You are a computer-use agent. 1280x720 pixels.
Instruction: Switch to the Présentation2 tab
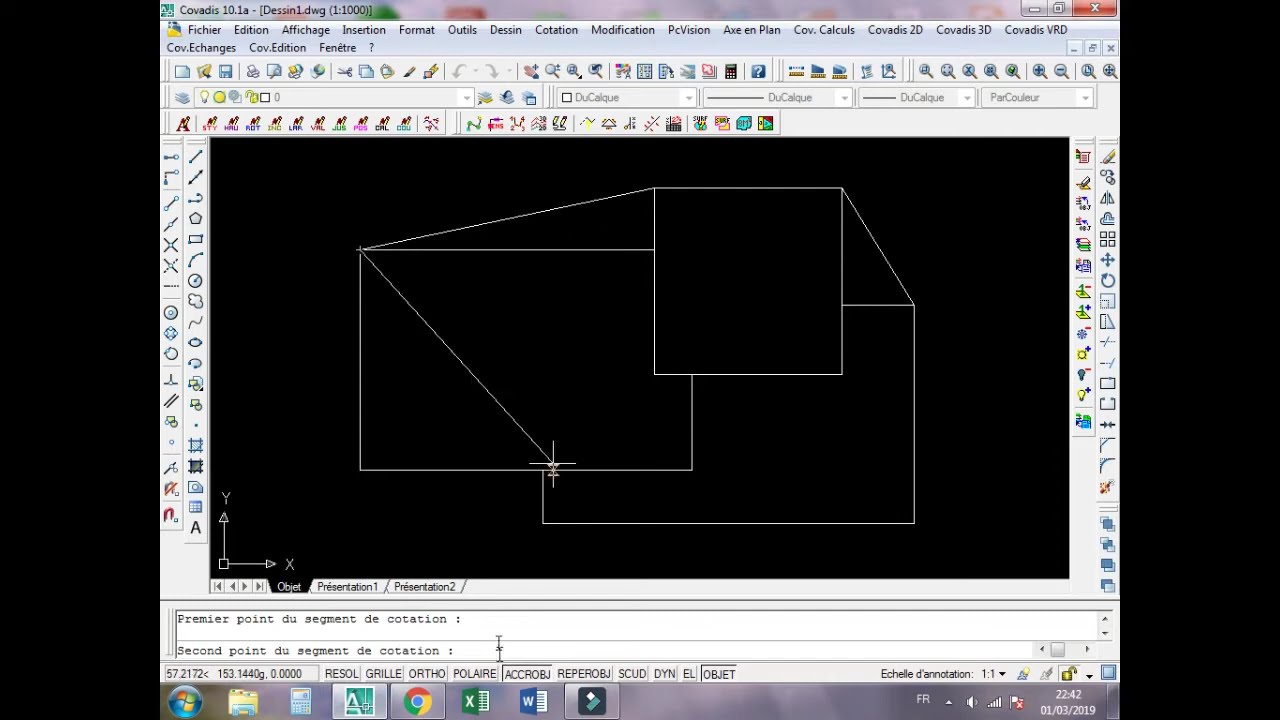pos(424,587)
